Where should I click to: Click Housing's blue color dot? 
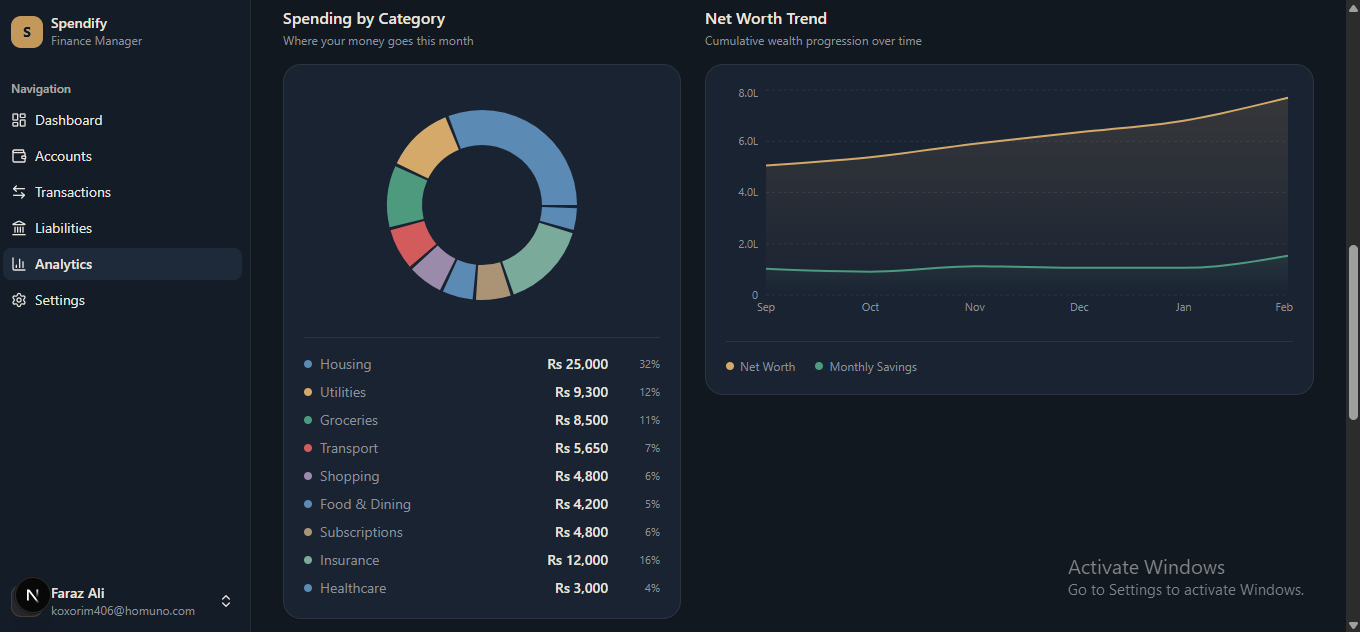tap(308, 364)
